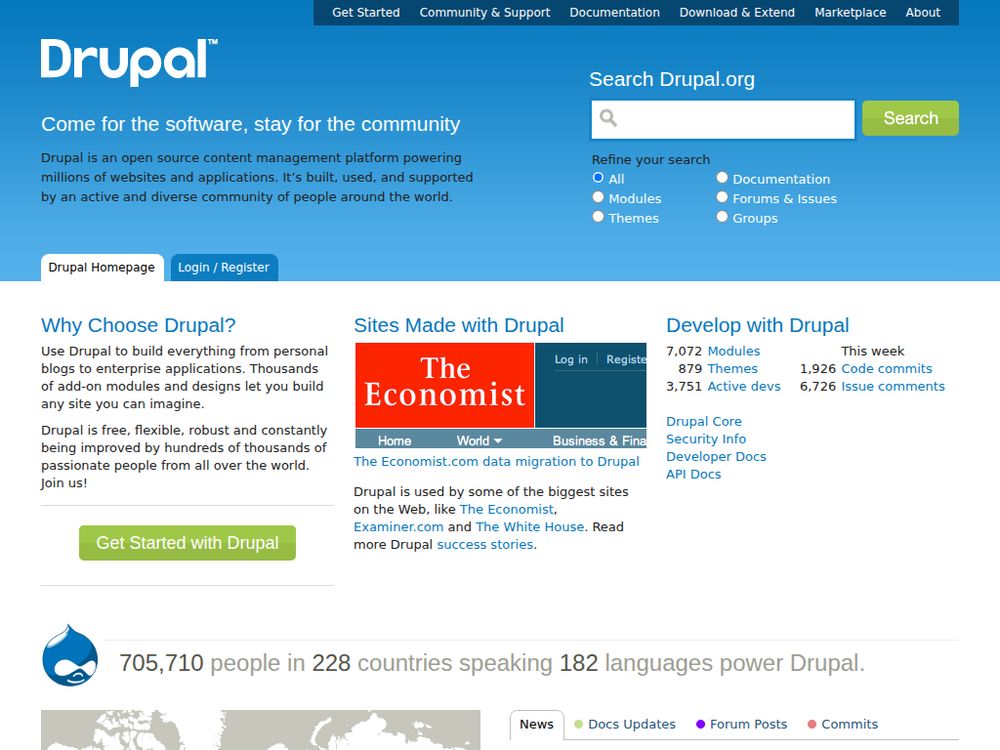Image resolution: width=1000 pixels, height=750 pixels.
Task: Open the Get Started menu
Action: click(366, 12)
